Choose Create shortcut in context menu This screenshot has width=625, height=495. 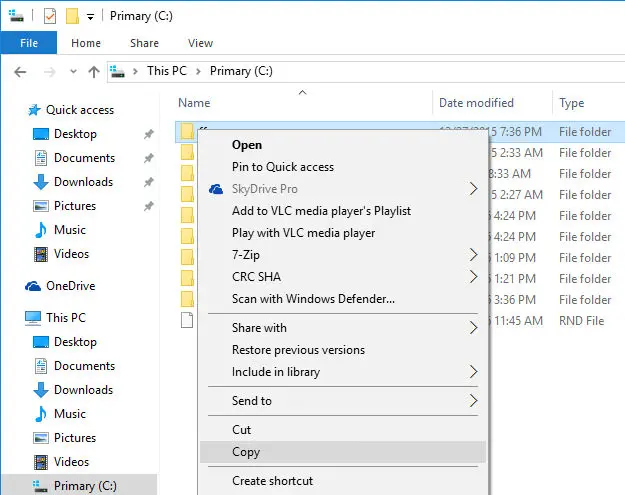click(342, 481)
